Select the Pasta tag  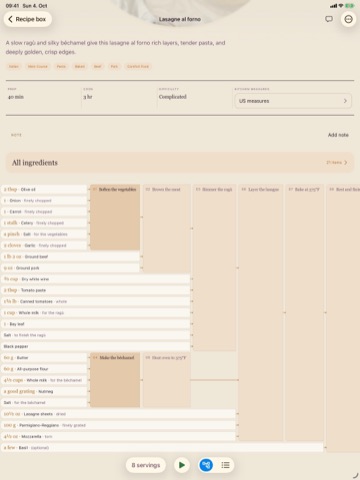61,66
